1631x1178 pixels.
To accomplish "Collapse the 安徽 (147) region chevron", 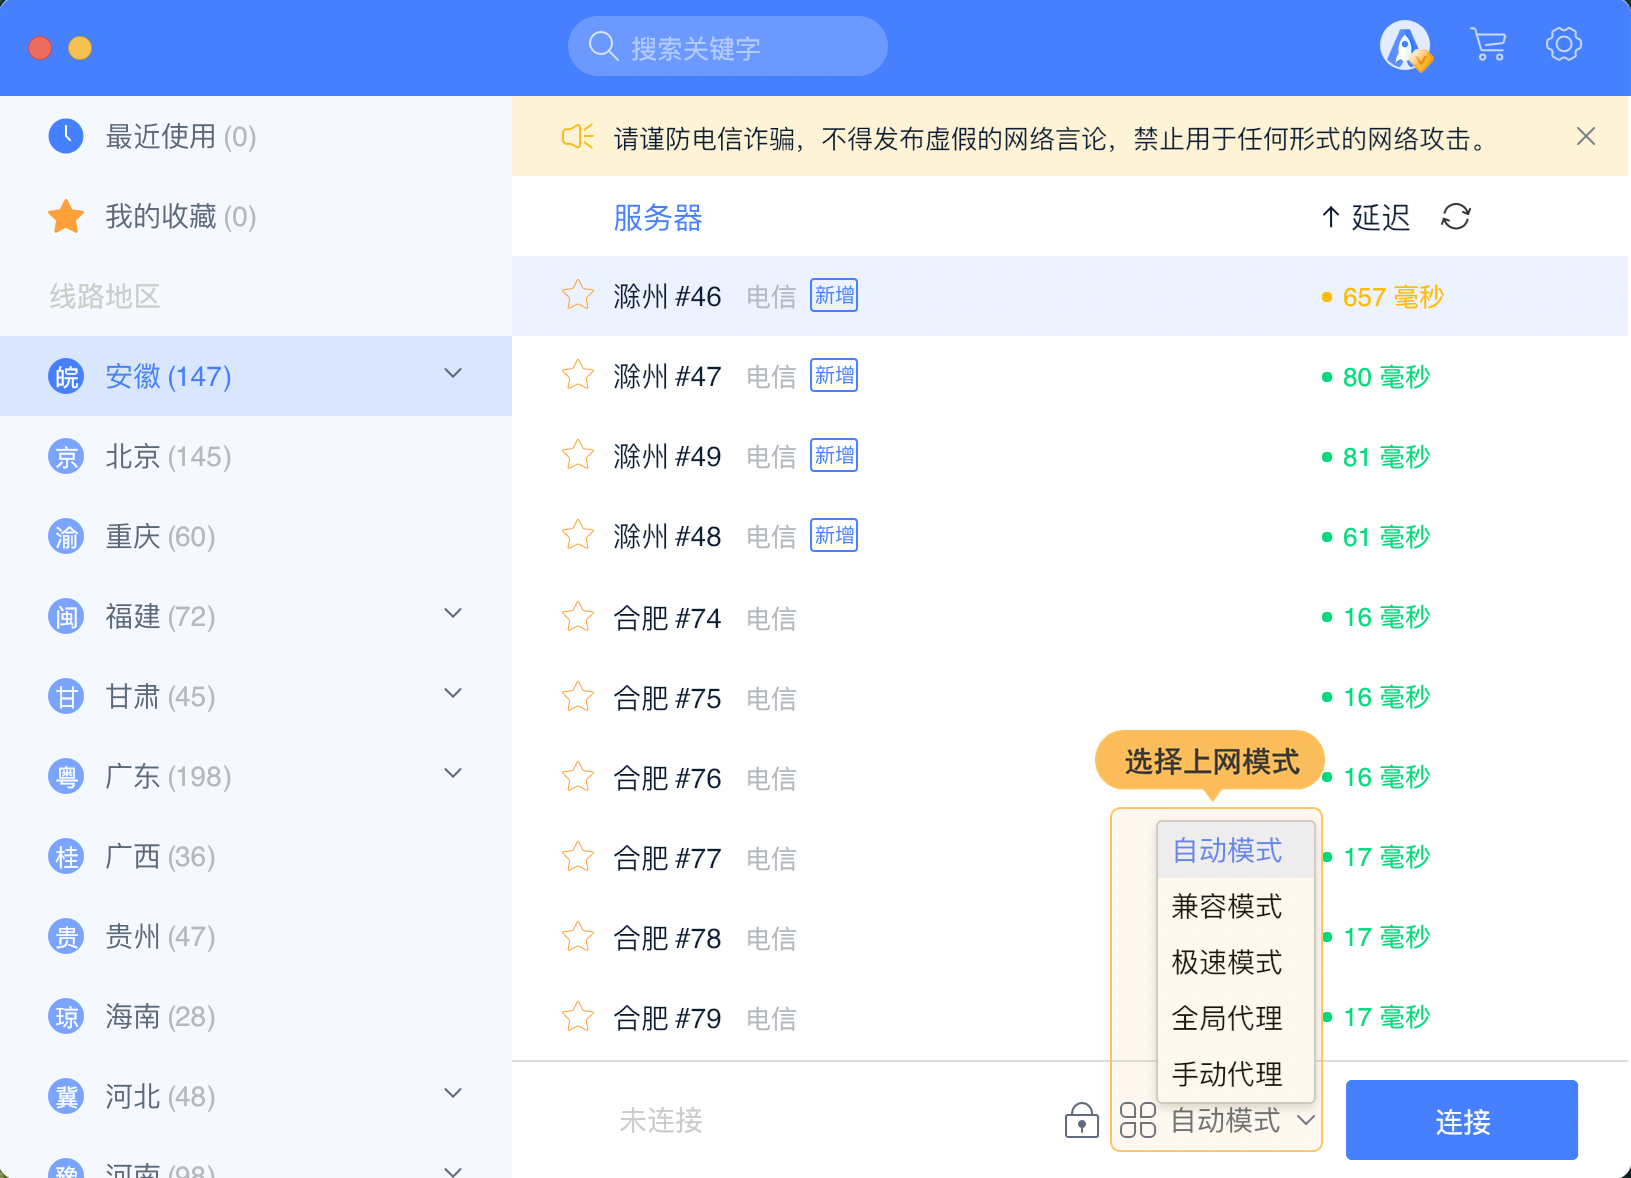I will pos(453,374).
